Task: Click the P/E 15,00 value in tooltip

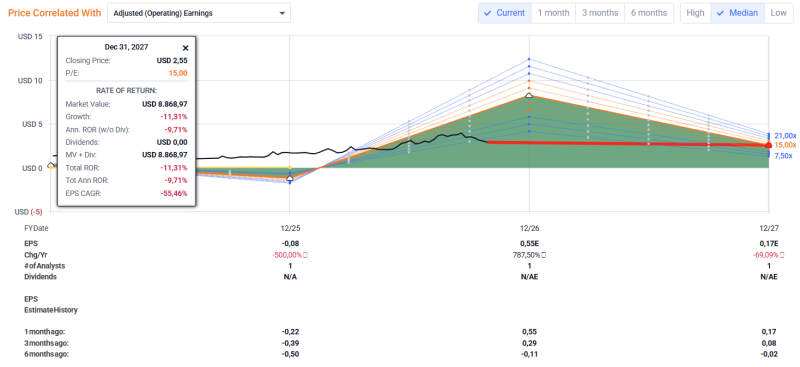Action: pyautogui.click(x=178, y=73)
